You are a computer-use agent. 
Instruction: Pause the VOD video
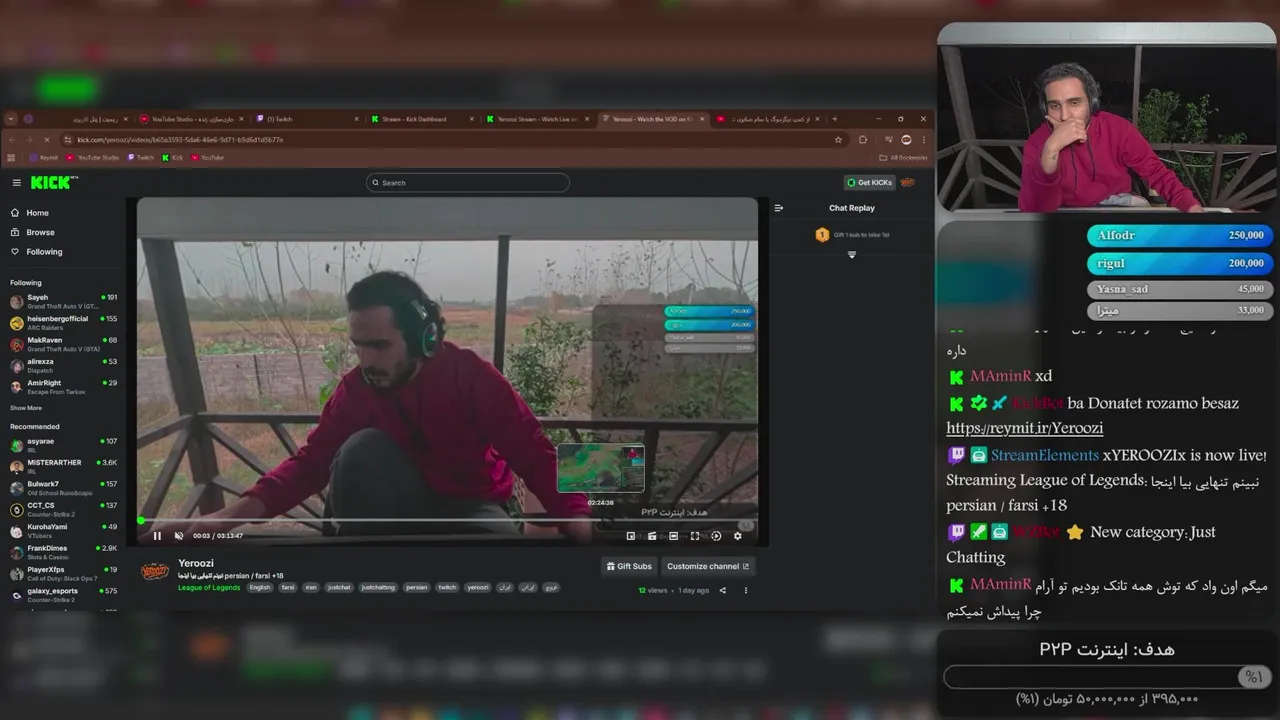pyautogui.click(x=157, y=536)
